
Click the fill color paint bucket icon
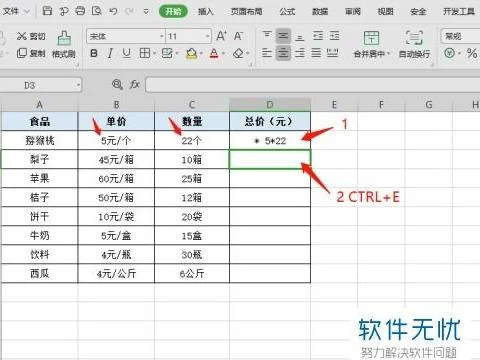[x=191, y=53]
